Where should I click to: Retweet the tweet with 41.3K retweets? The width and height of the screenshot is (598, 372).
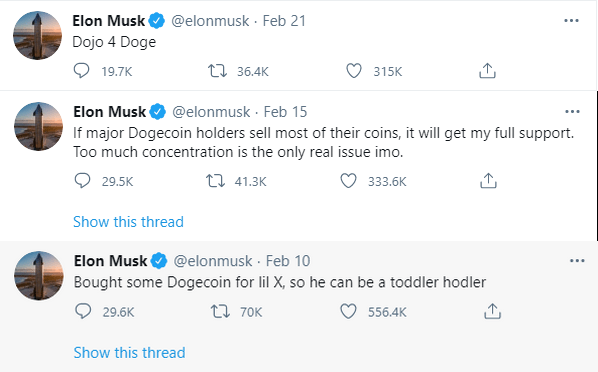point(215,181)
